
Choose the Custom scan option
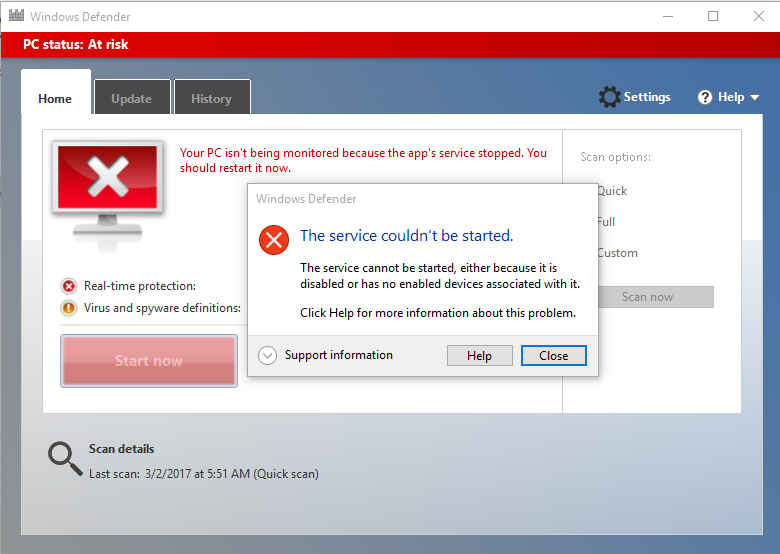point(617,253)
